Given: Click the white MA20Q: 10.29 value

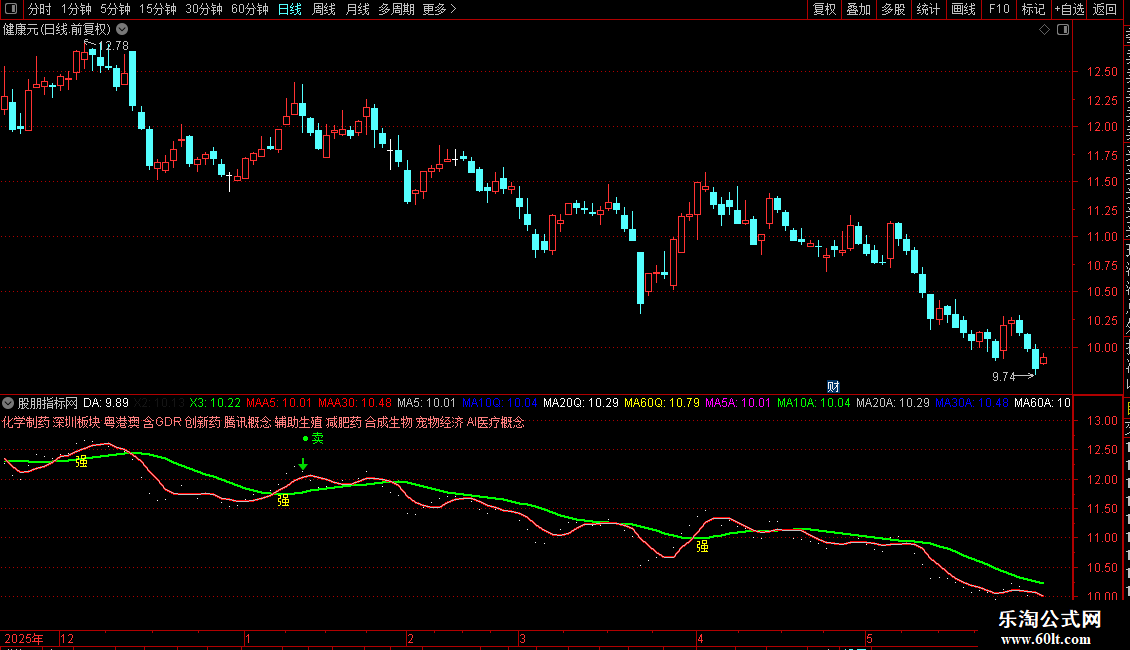Looking at the screenshot, I should [581, 403].
